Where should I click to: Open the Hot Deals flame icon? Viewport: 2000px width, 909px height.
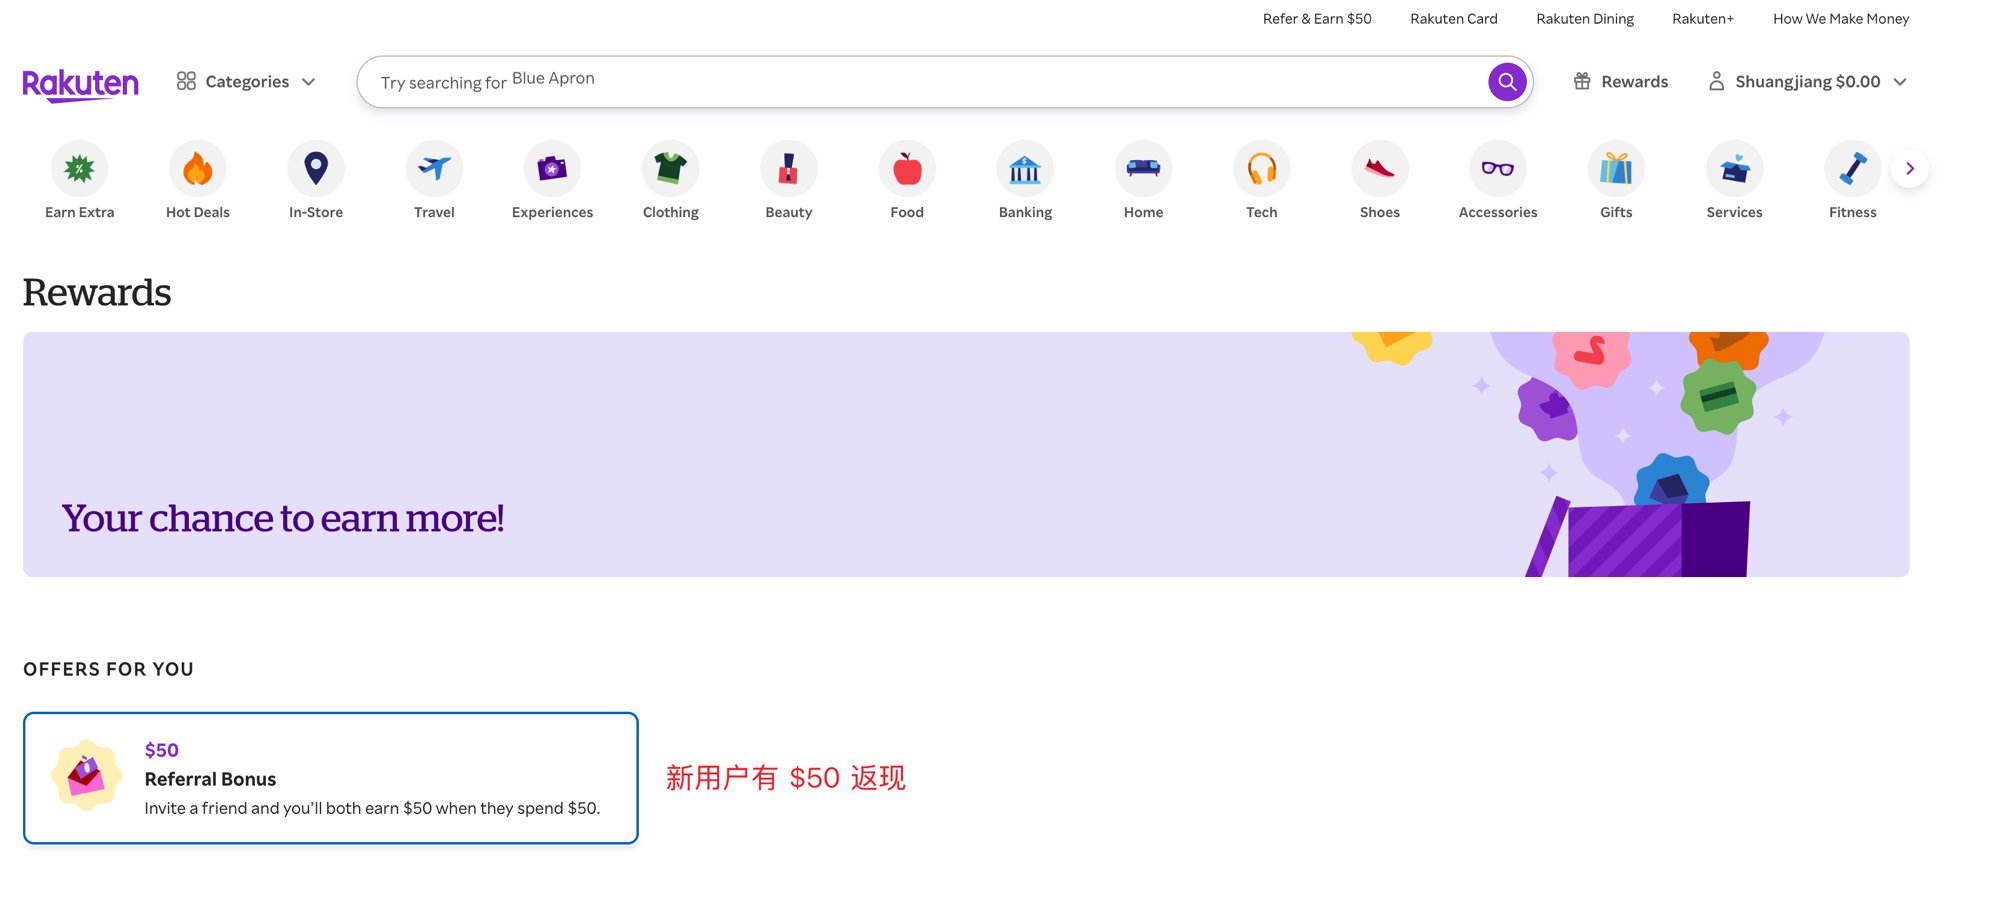click(x=198, y=169)
